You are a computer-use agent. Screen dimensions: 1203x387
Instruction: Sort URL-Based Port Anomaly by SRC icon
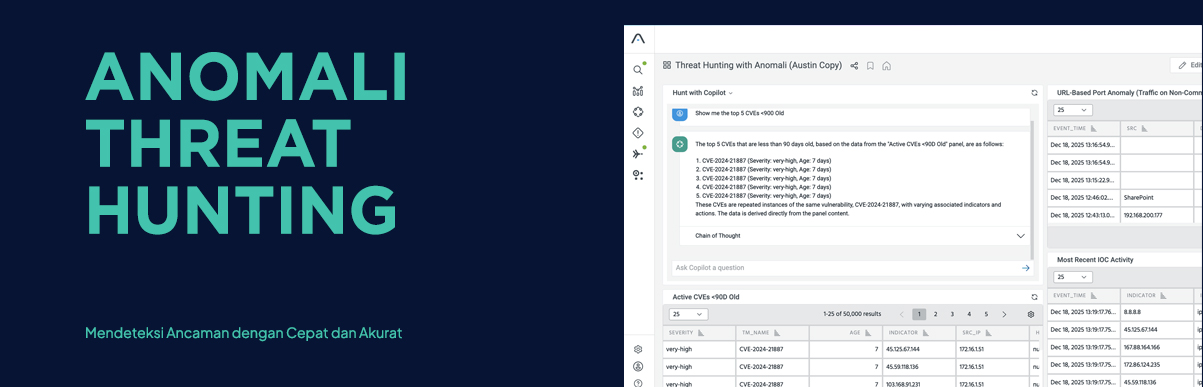[x=1145, y=129]
